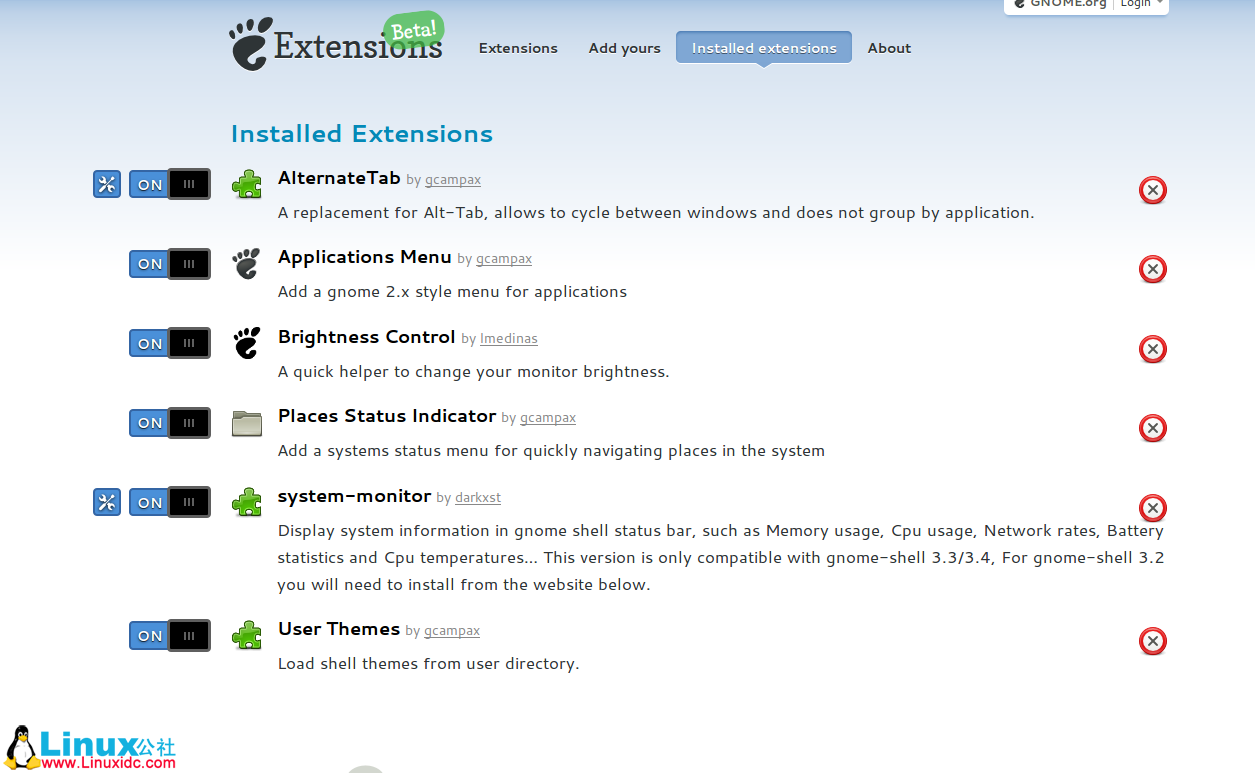1255x773 pixels.
Task: Open system-monitor configuration wrench icon
Action: point(107,502)
